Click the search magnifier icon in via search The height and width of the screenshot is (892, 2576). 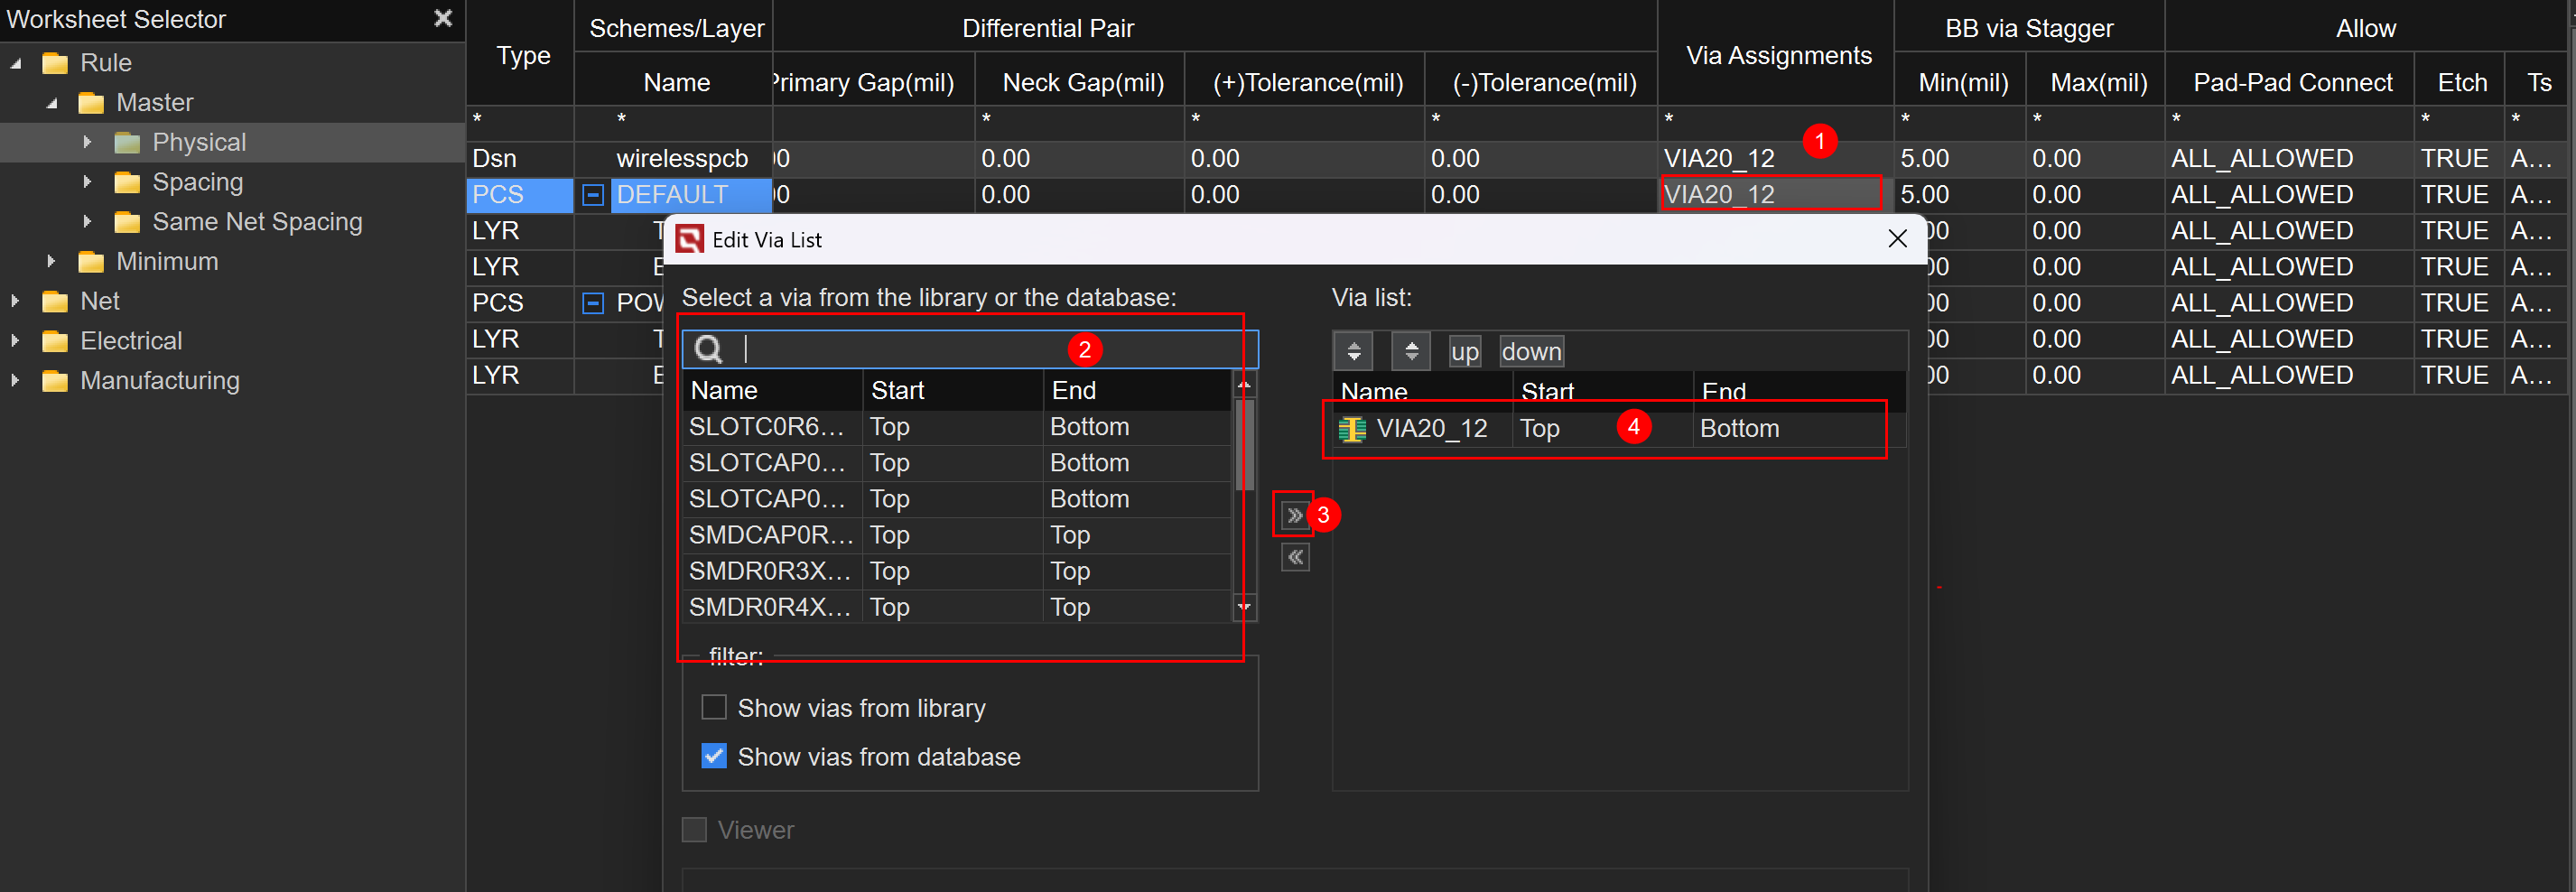[709, 349]
